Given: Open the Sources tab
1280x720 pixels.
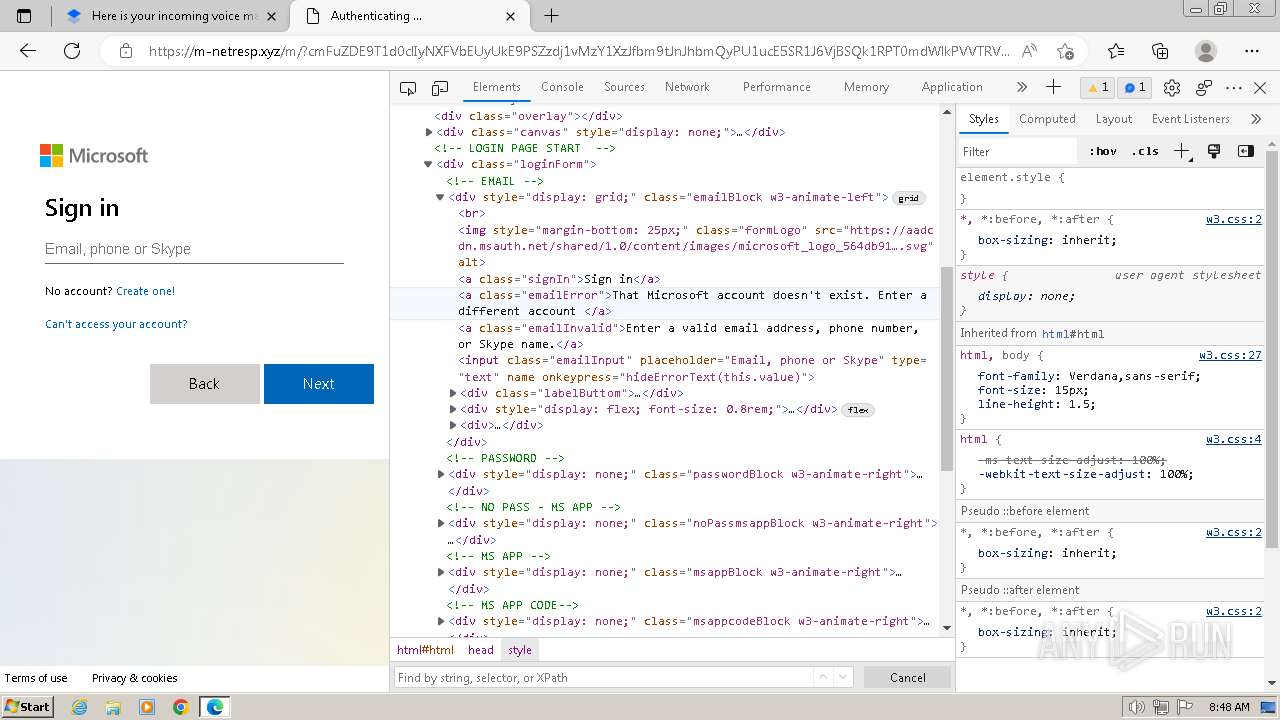Looking at the screenshot, I should pyautogui.click(x=624, y=87).
